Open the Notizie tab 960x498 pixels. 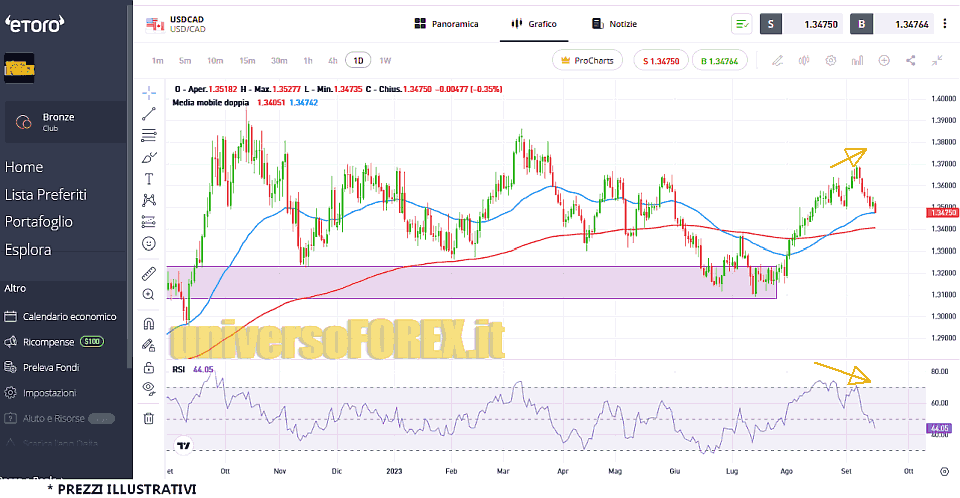pyautogui.click(x=614, y=24)
